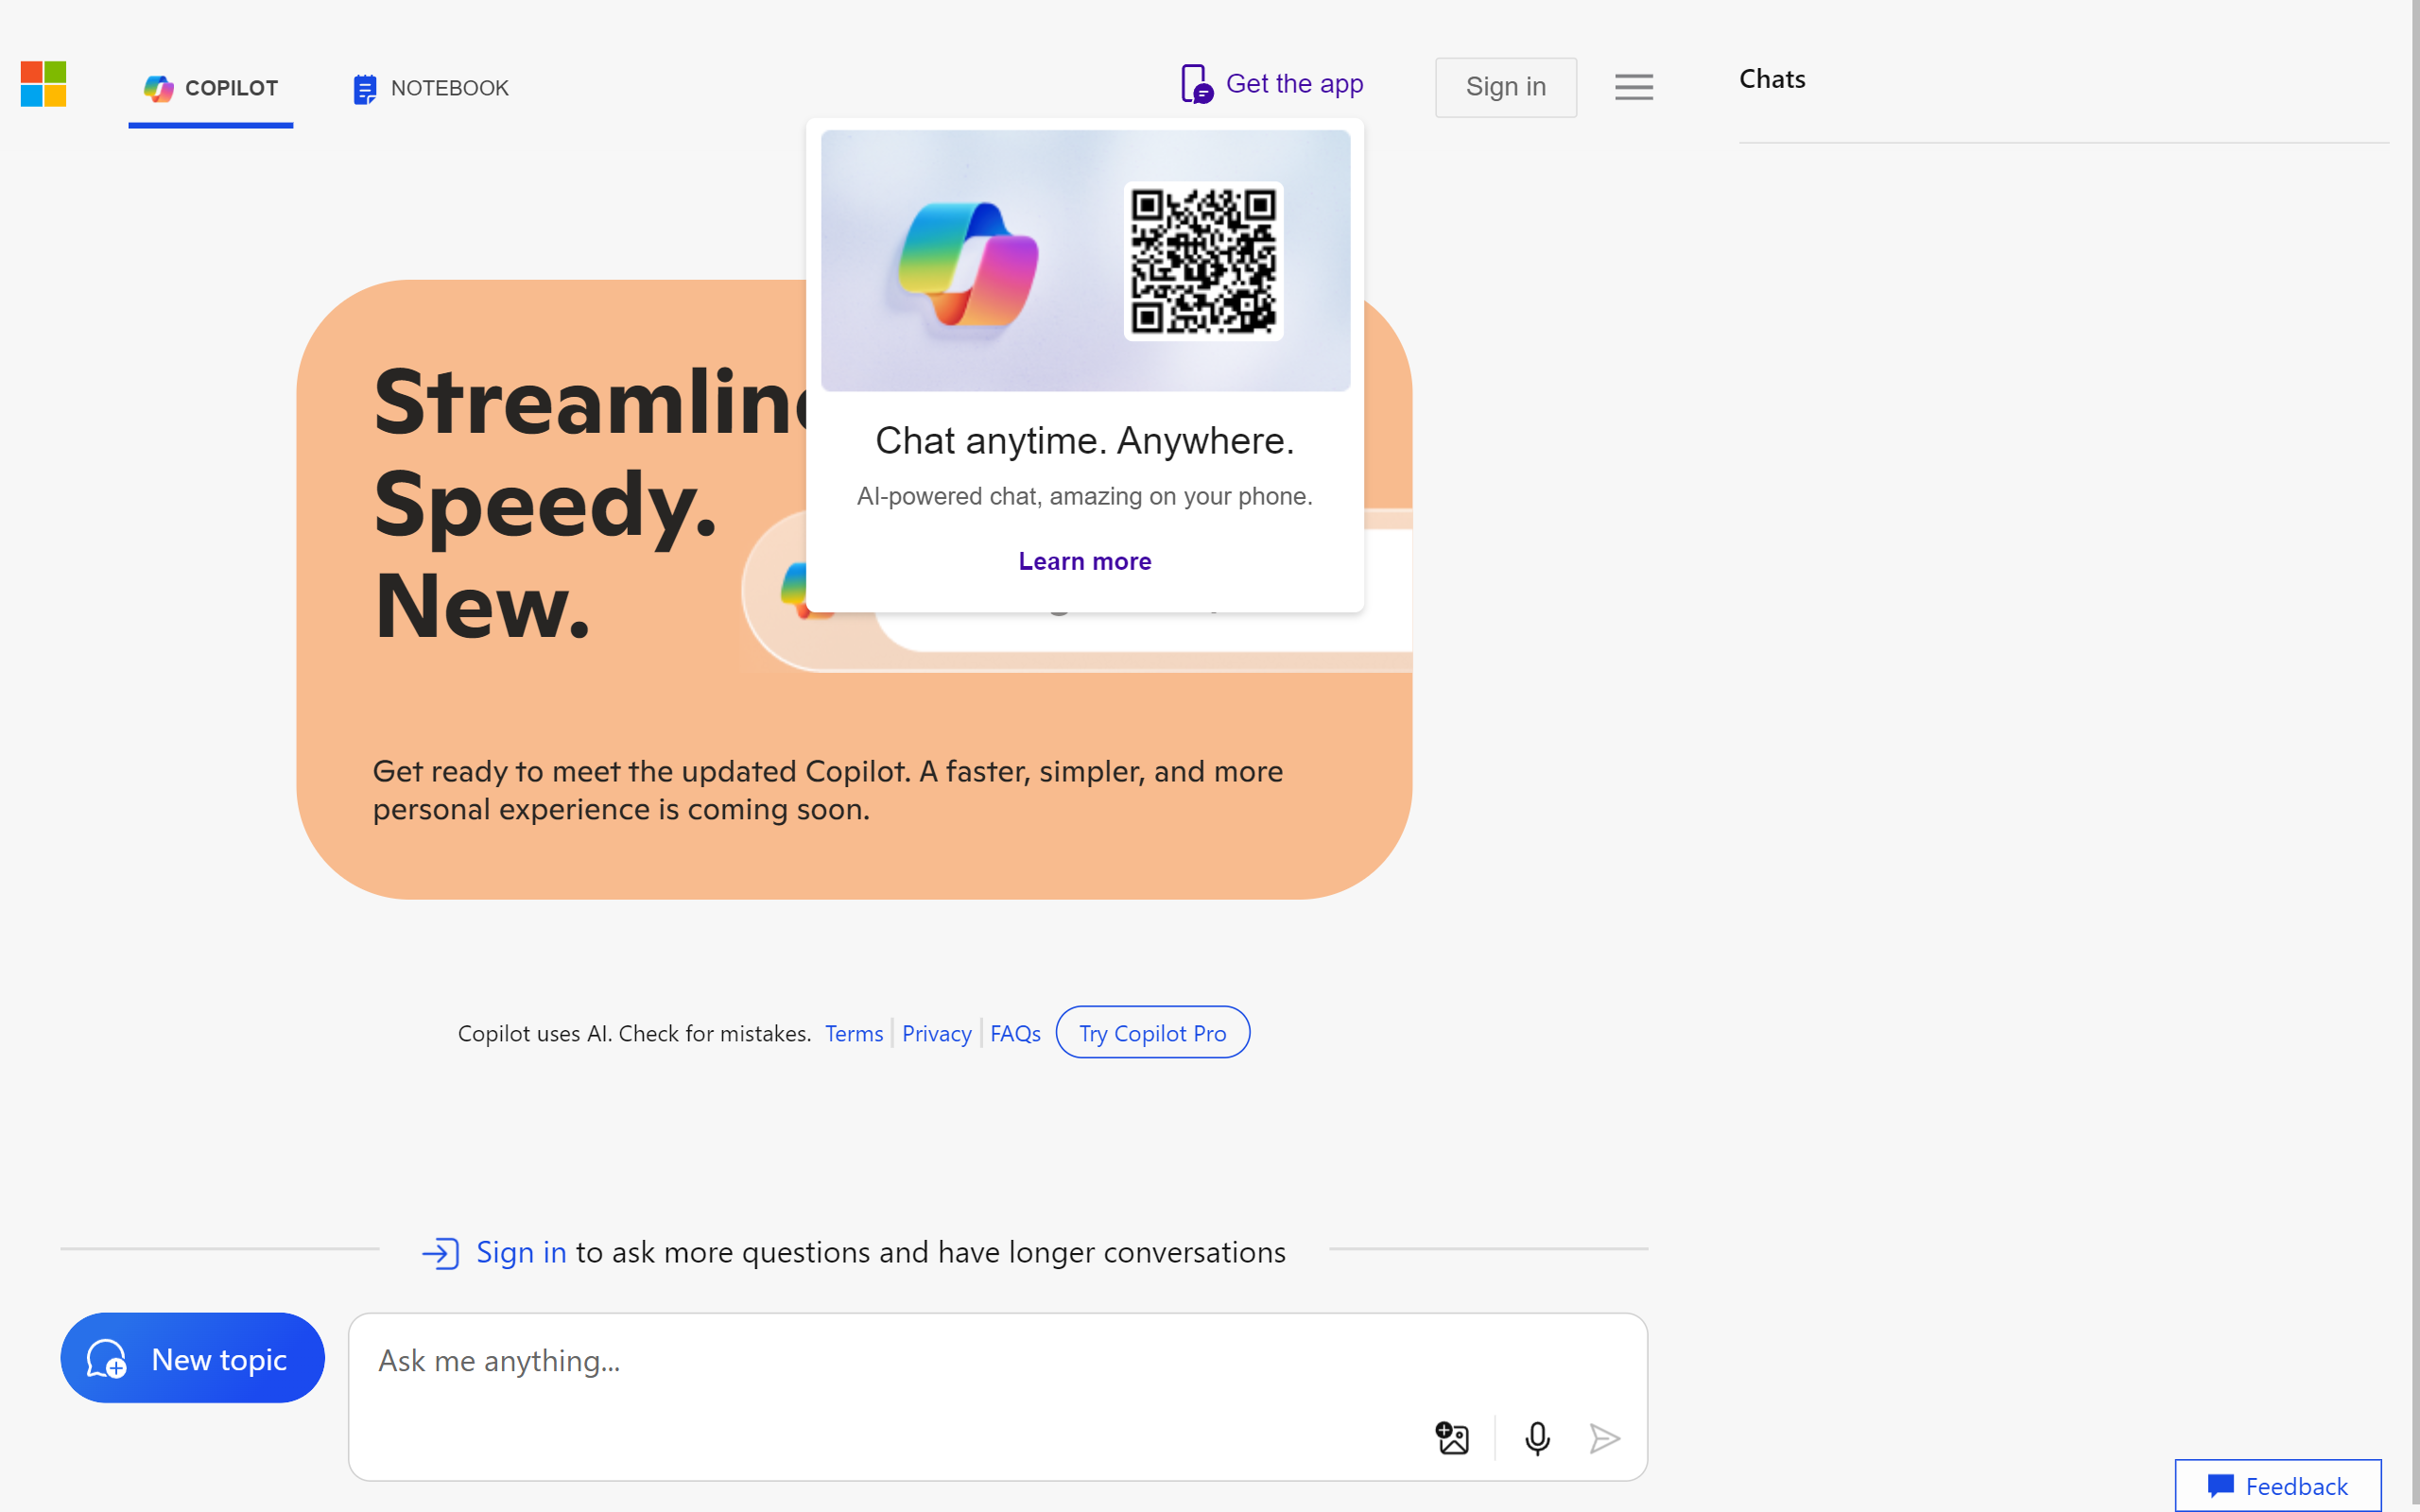Screen dimensions: 2420x1512
Task: Click the send arrow icon in input
Action: [x=1603, y=1435]
